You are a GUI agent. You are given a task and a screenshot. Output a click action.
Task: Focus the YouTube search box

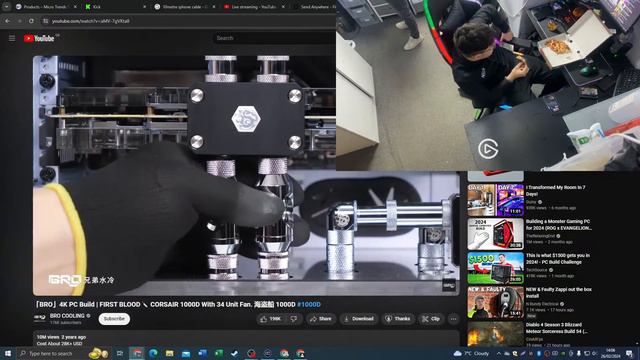pyautogui.click(x=273, y=38)
